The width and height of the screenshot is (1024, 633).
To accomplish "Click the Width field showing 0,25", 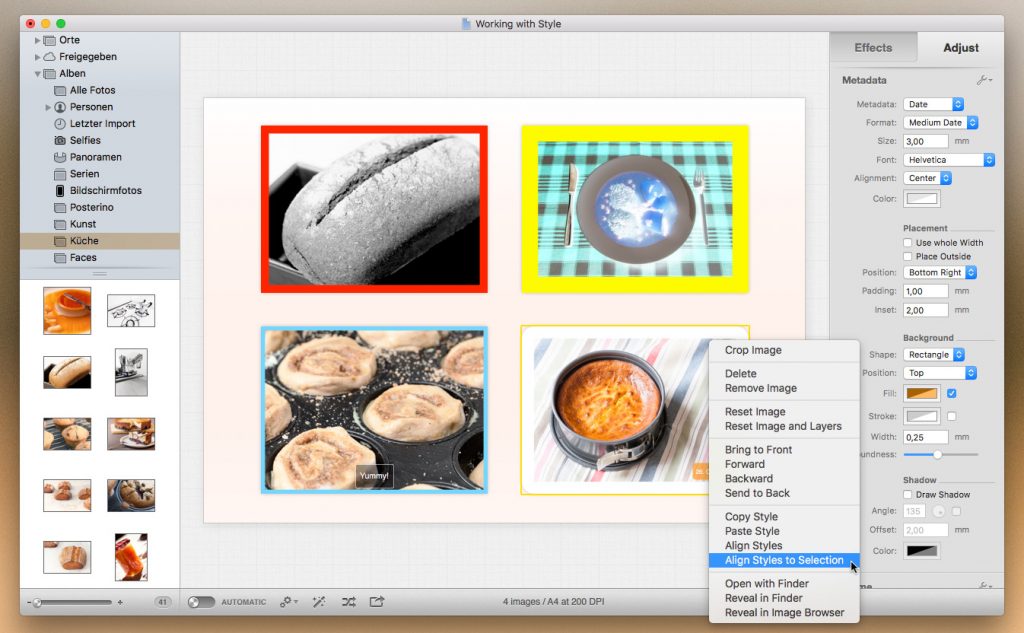I will (x=925, y=437).
